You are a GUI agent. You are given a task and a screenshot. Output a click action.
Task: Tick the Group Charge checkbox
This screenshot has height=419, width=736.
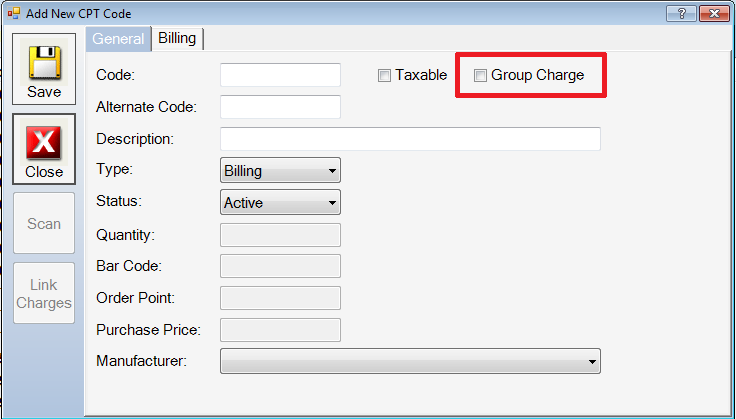(480, 75)
